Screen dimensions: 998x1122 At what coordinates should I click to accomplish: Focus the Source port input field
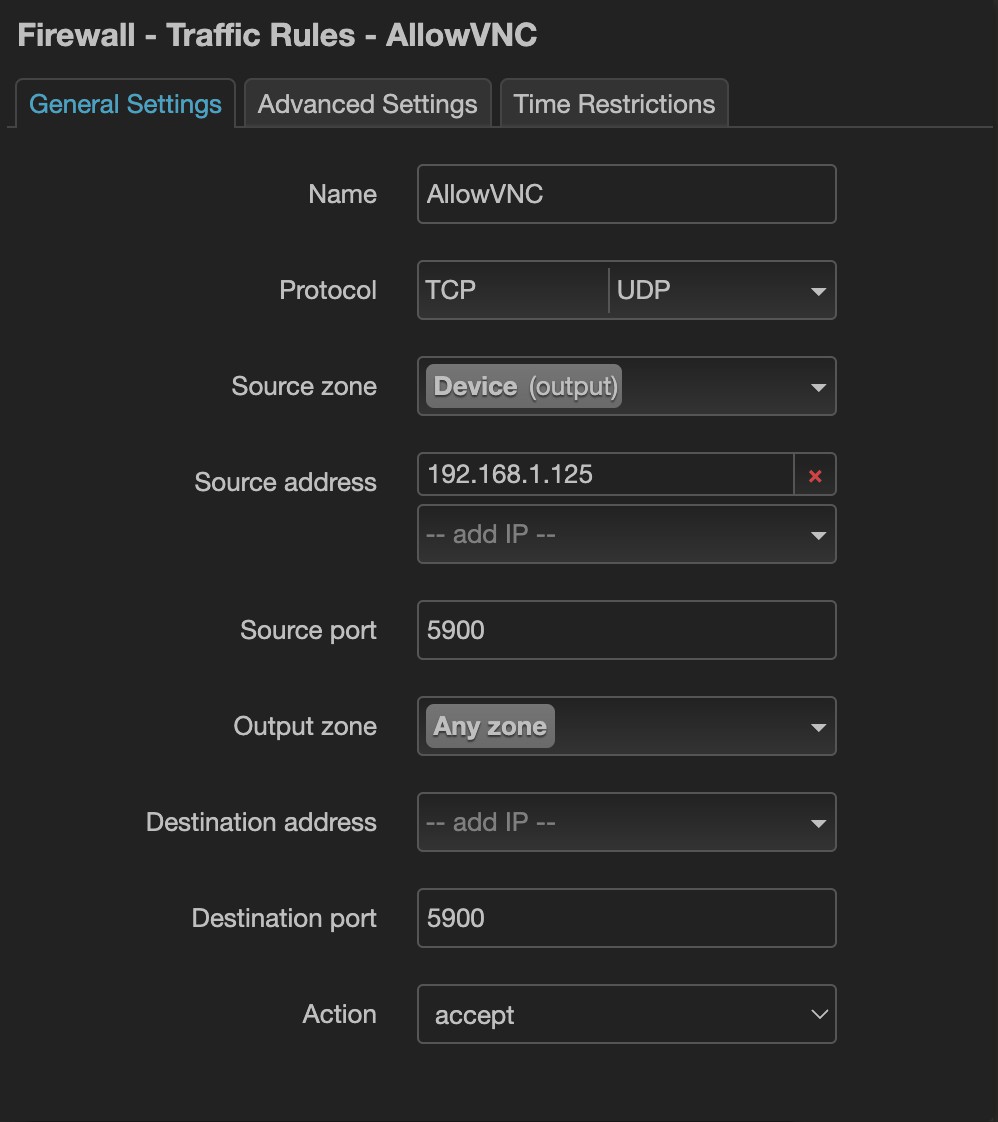(626, 631)
